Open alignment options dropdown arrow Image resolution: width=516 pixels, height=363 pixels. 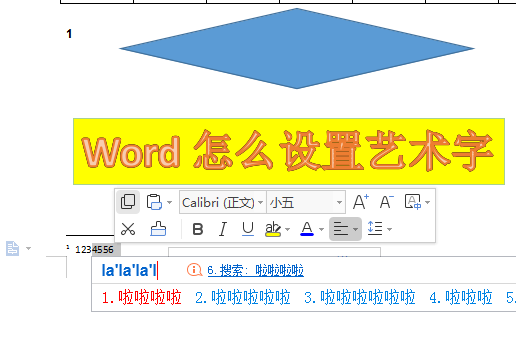(x=355, y=229)
